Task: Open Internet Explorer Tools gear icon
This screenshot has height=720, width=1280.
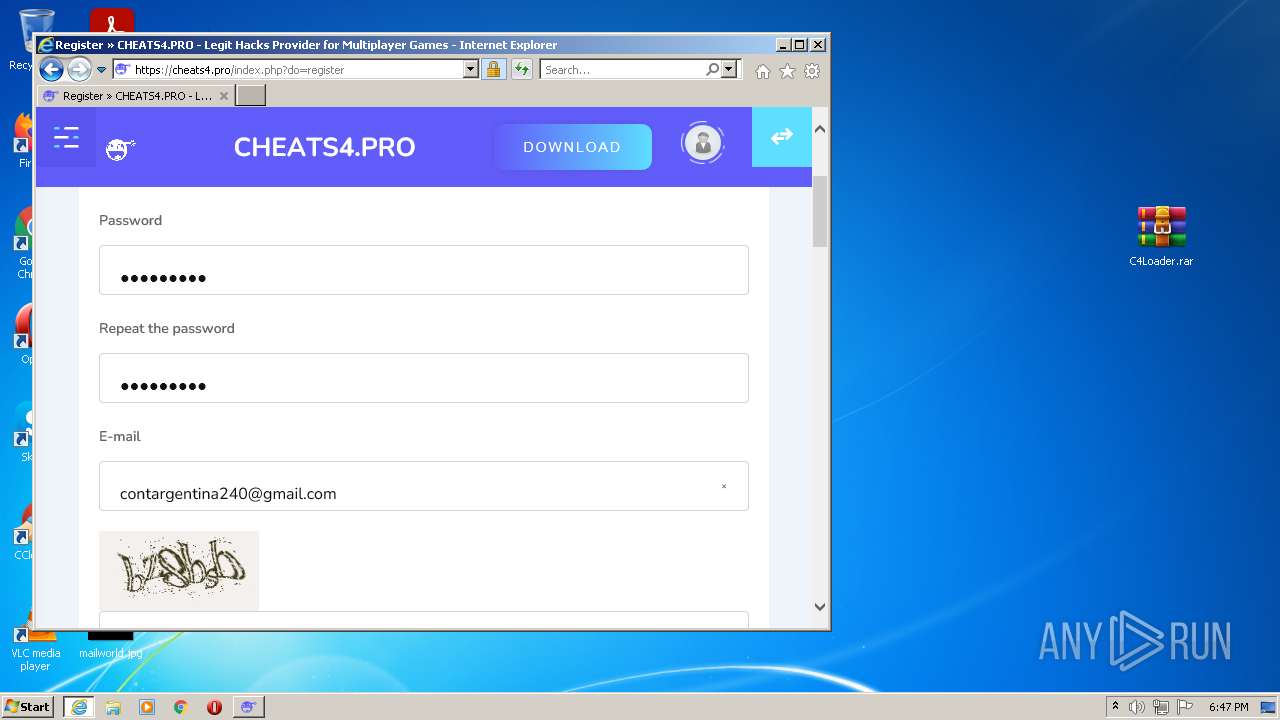Action: coord(812,71)
